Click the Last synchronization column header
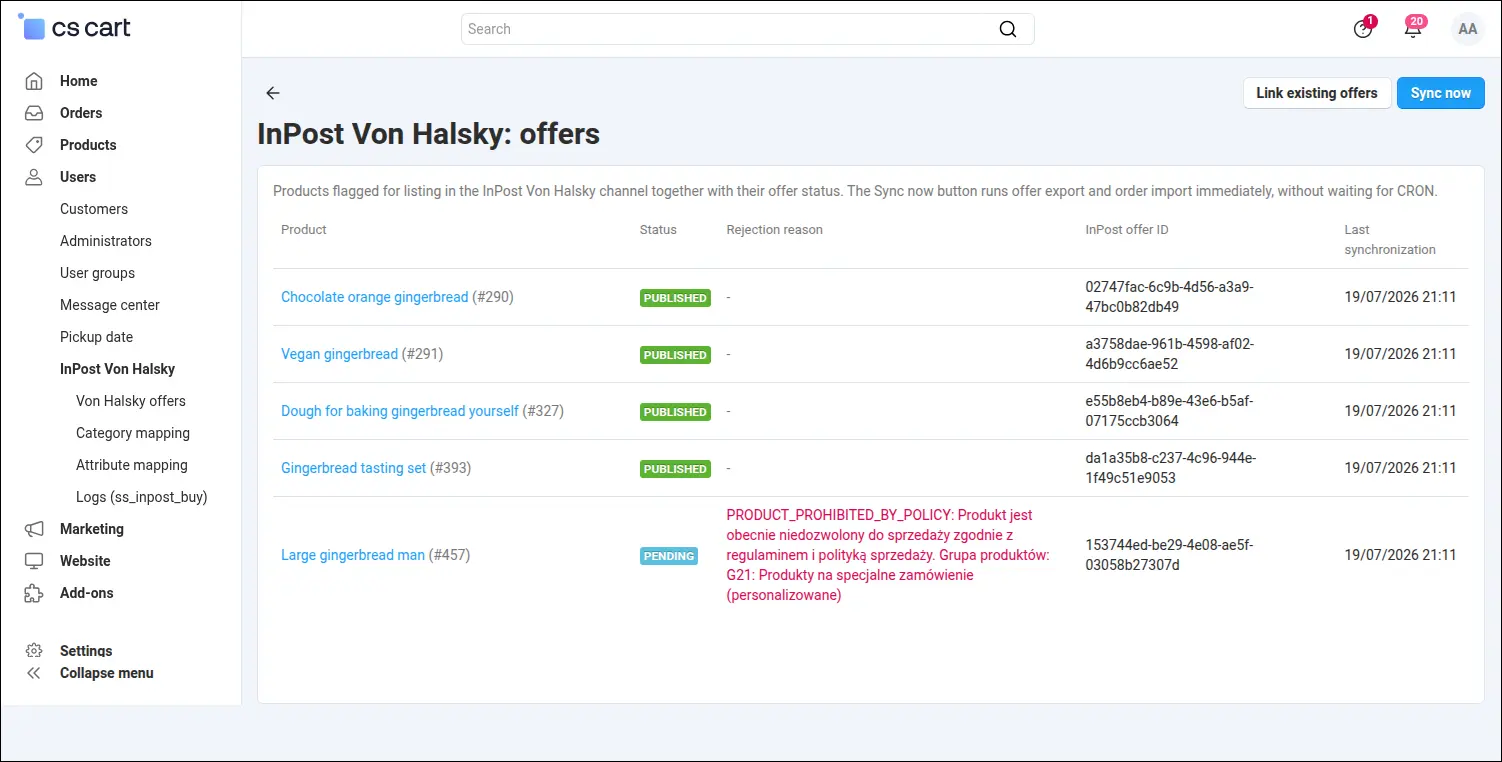This screenshot has height=762, width=1502. tap(1390, 240)
